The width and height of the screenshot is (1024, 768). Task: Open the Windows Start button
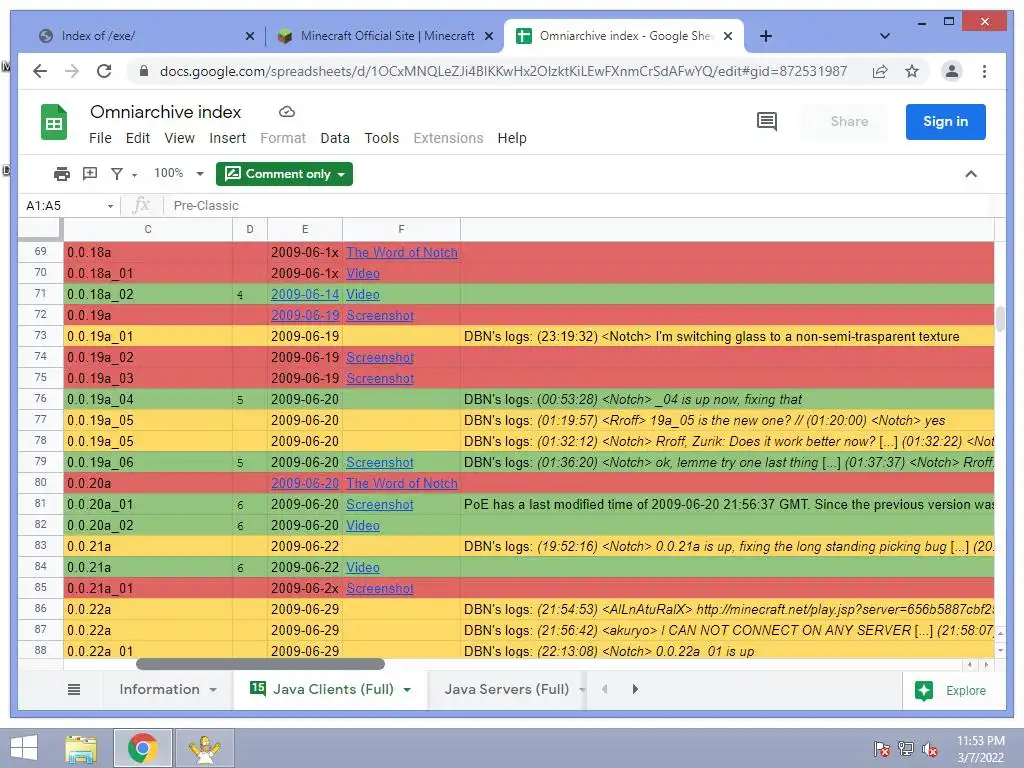coord(24,748)
